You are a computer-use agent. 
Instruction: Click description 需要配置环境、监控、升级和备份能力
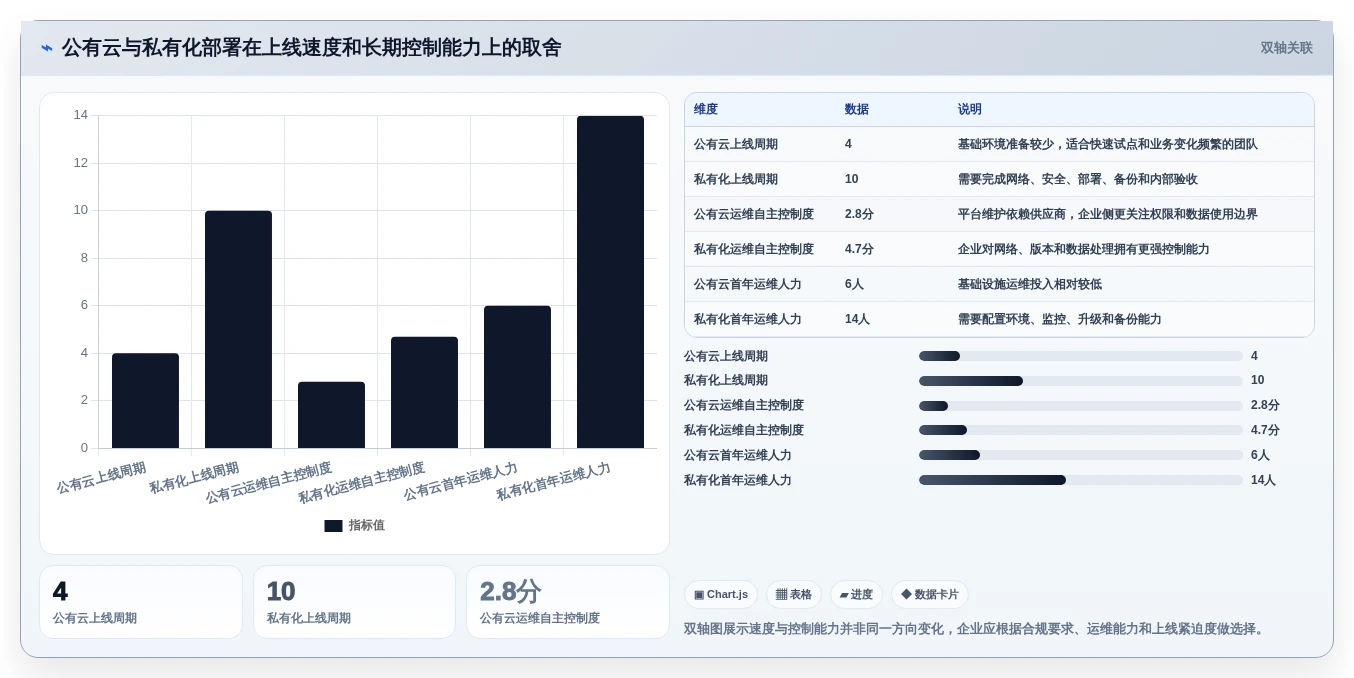tap(1060, 320)
